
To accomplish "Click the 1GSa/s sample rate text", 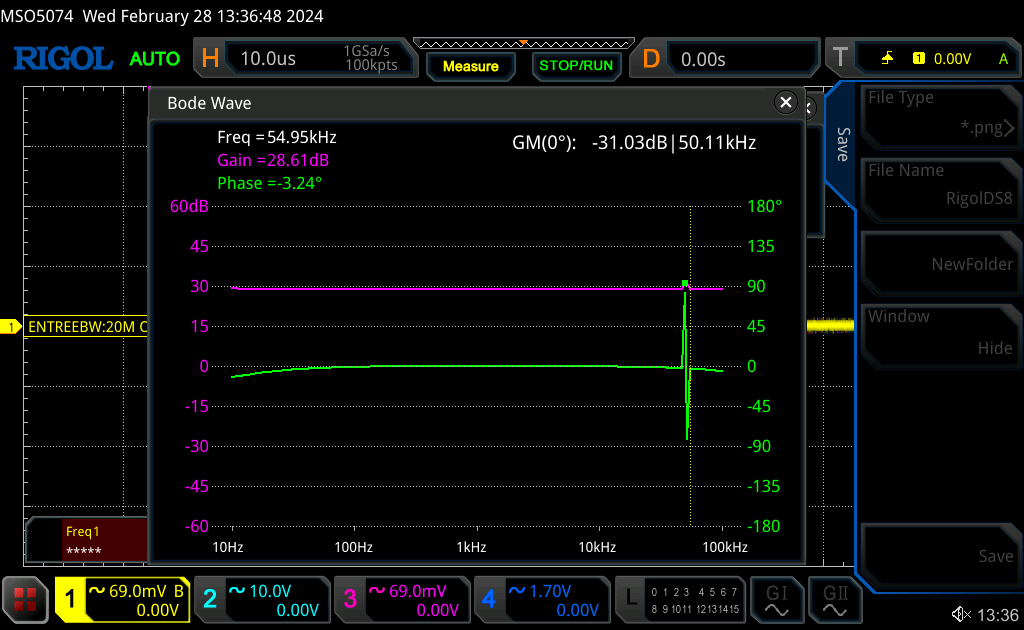I will [366, 51].
